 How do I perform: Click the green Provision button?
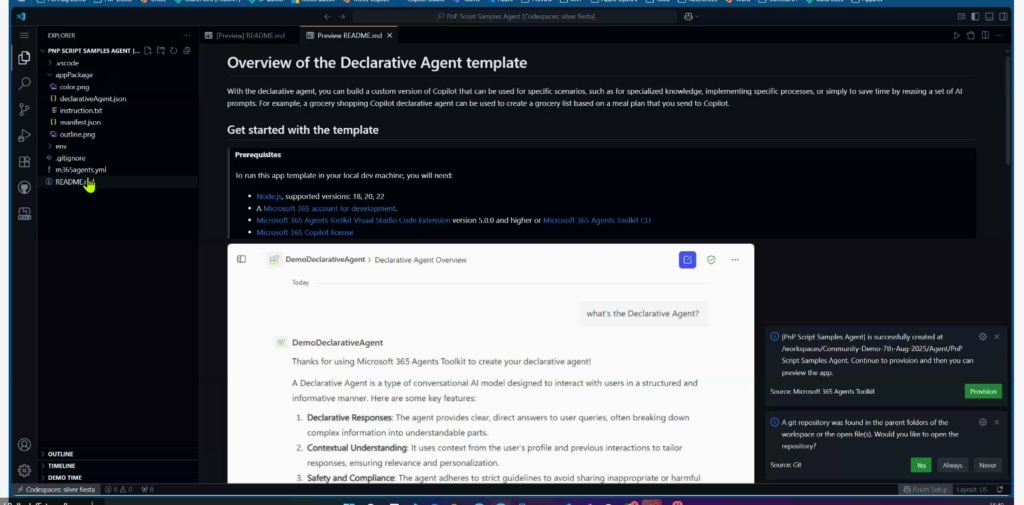click(x=983, y=391)
